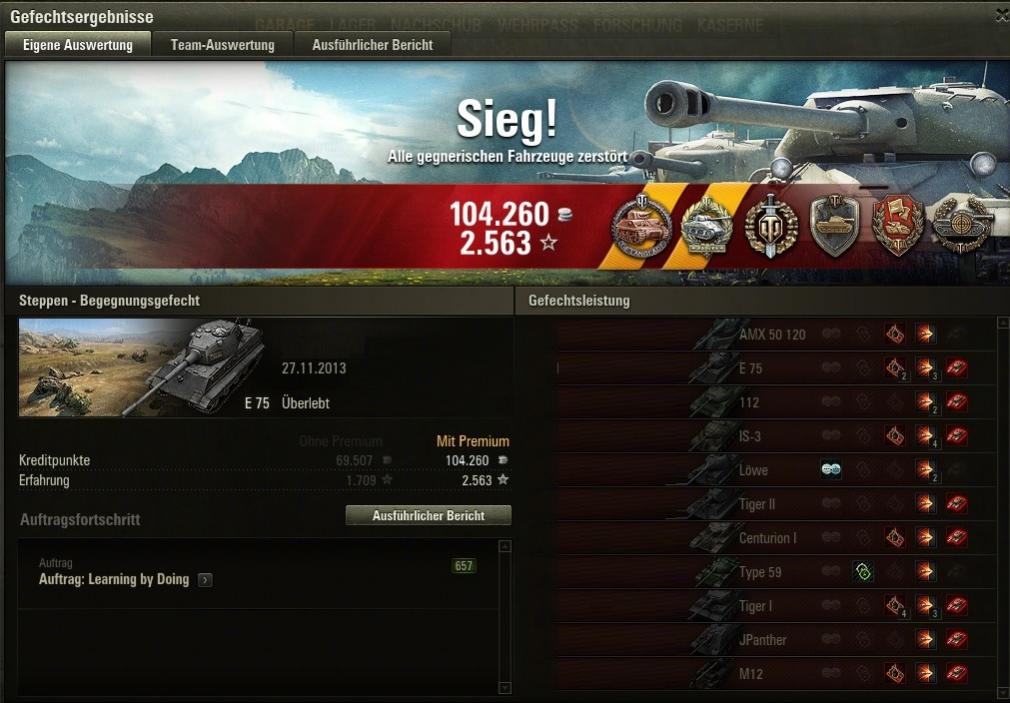Click the IS-3 critical hit icon
1010x703 pixels.
pos(895,436)
